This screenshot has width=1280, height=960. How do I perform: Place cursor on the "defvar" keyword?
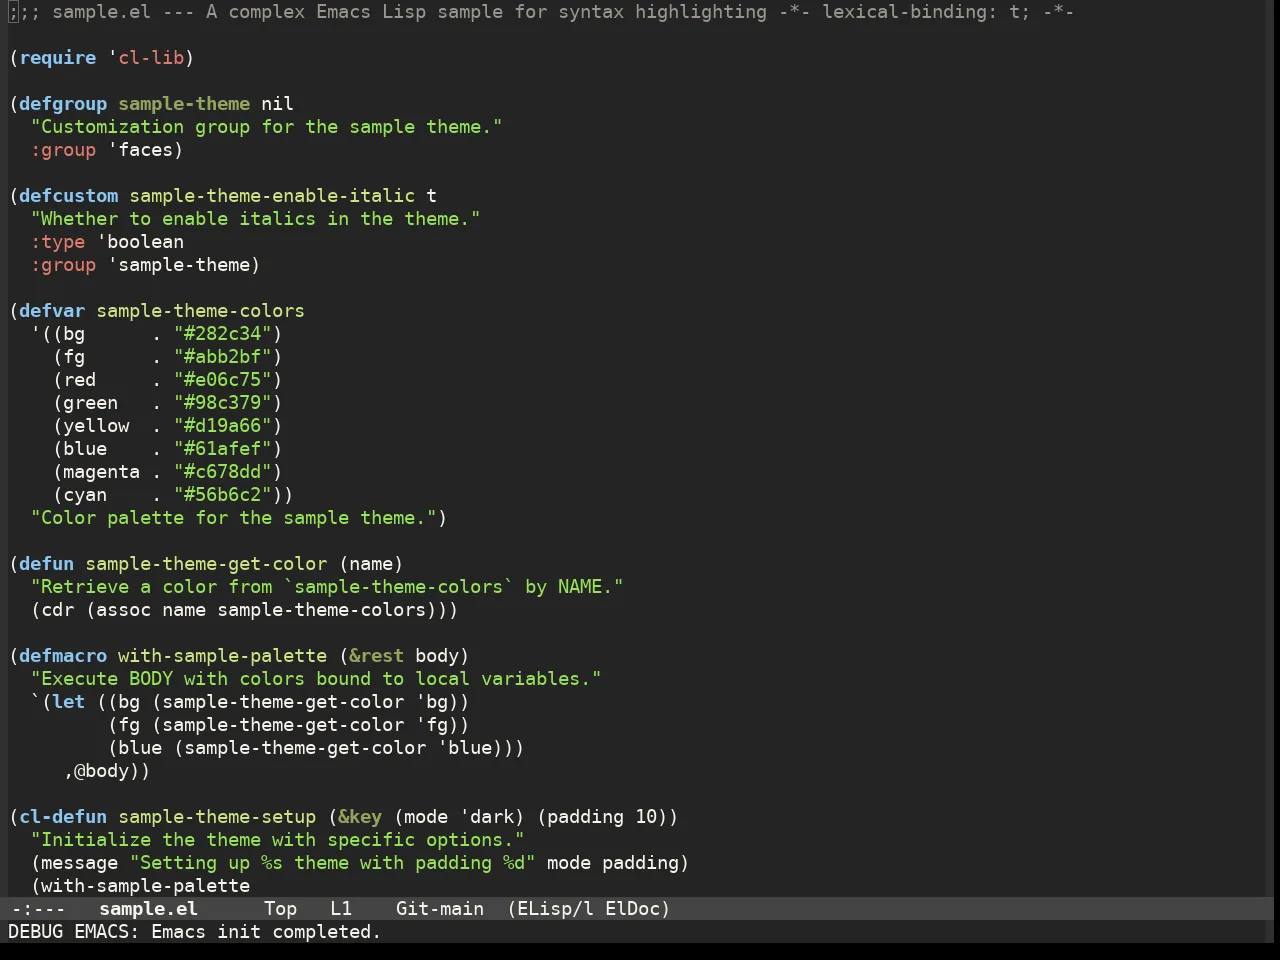(52, 311)
